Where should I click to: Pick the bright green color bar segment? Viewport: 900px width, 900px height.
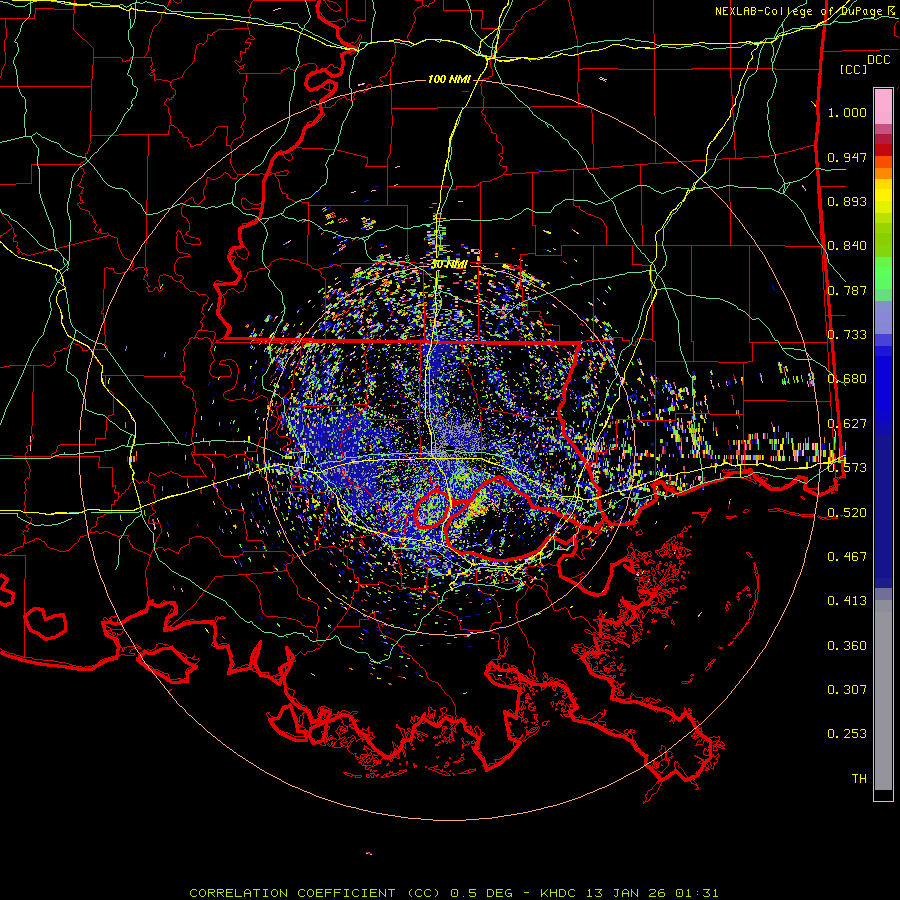pos(883,273)
